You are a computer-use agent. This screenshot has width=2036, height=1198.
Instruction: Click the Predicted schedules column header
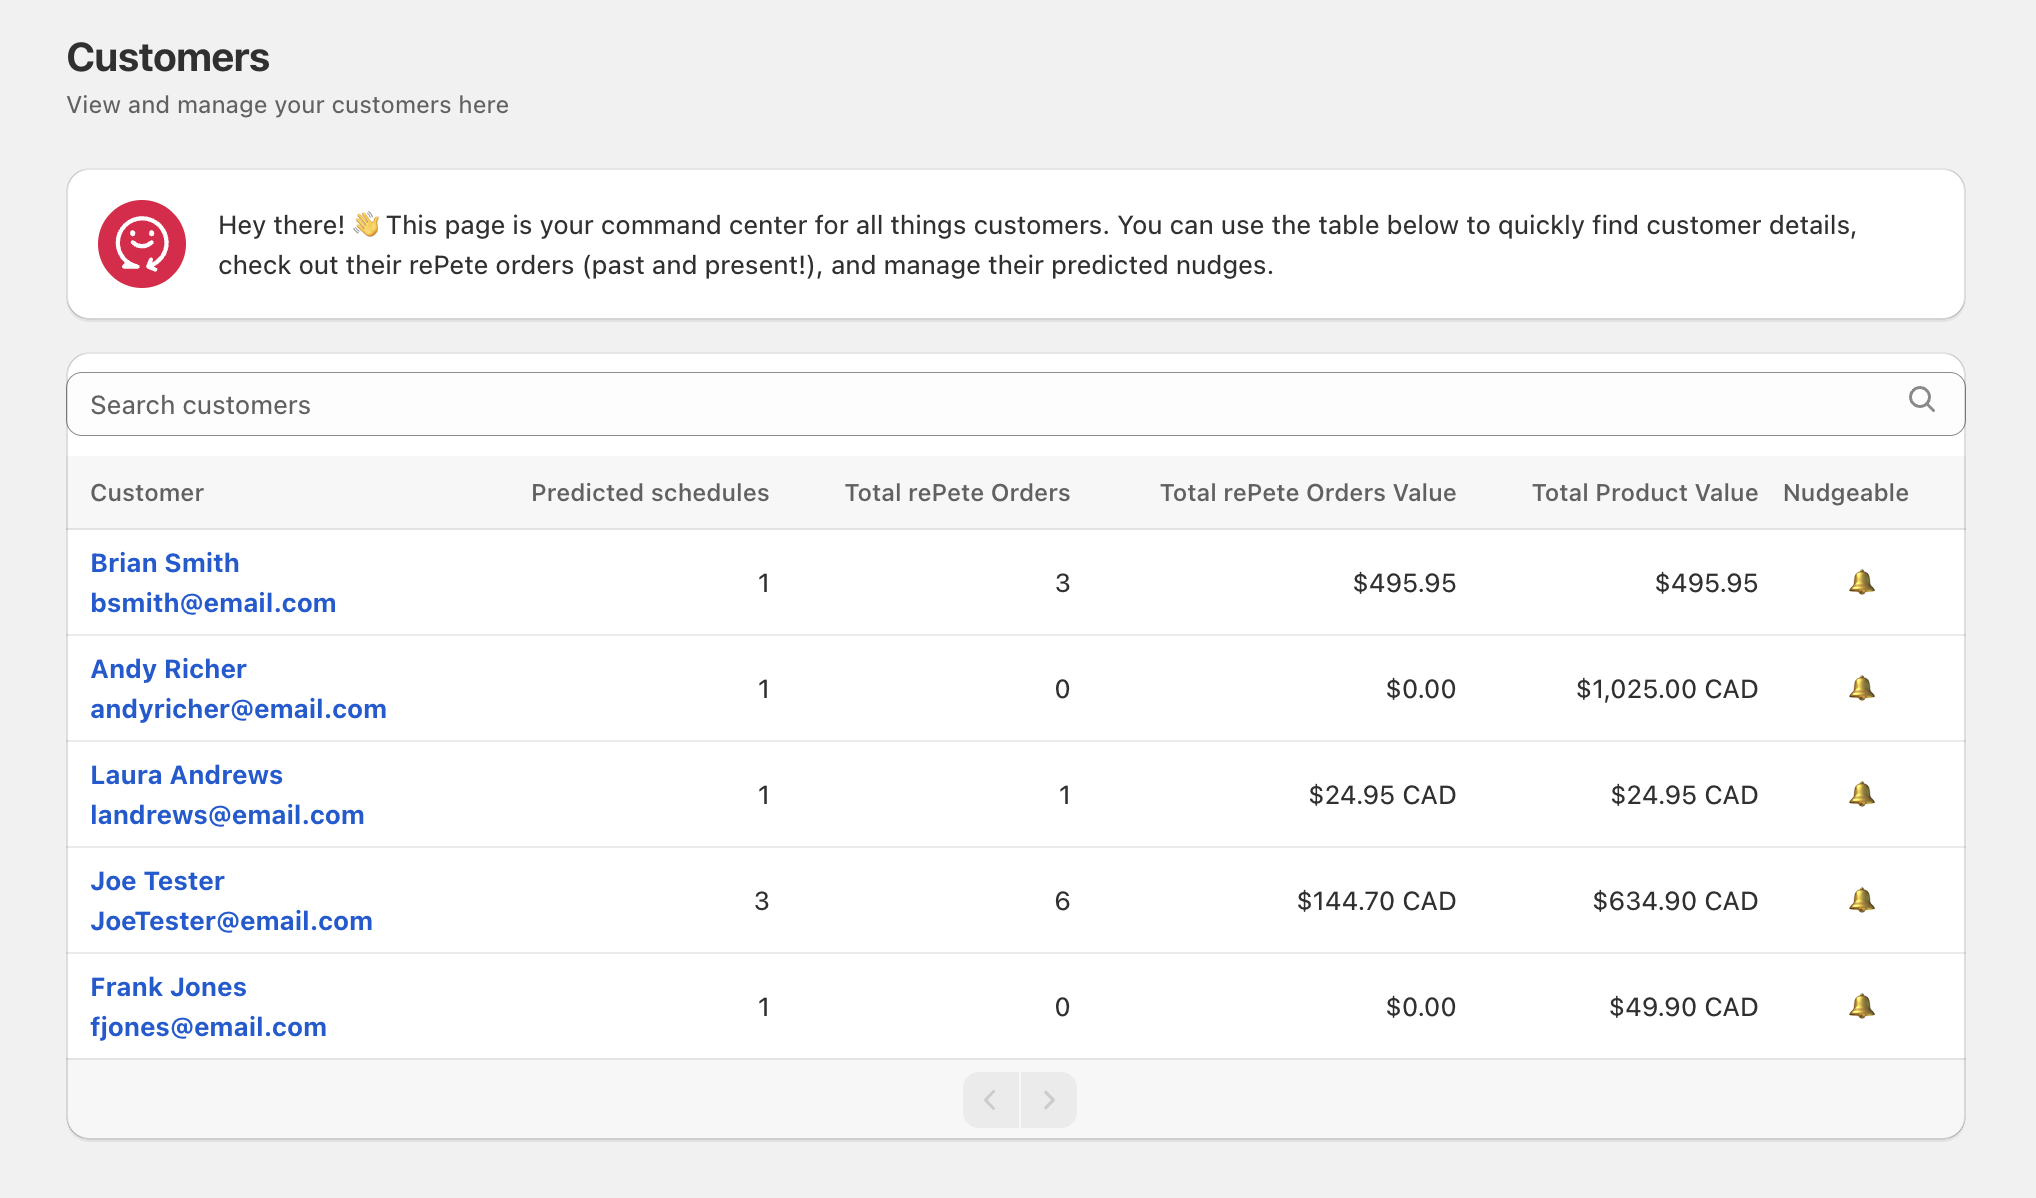[650, 493]
